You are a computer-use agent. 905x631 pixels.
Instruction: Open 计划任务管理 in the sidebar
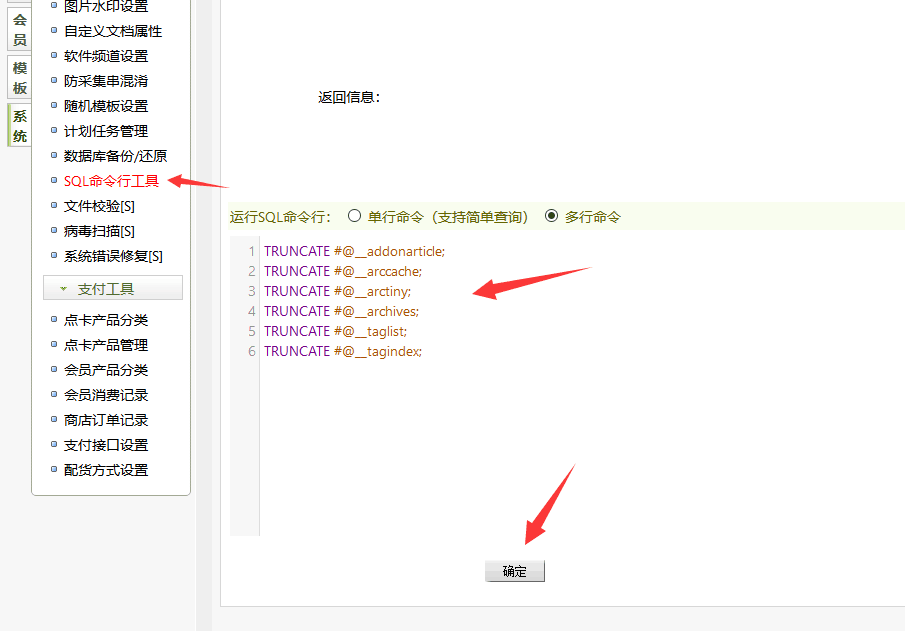(x=105, y=131)
